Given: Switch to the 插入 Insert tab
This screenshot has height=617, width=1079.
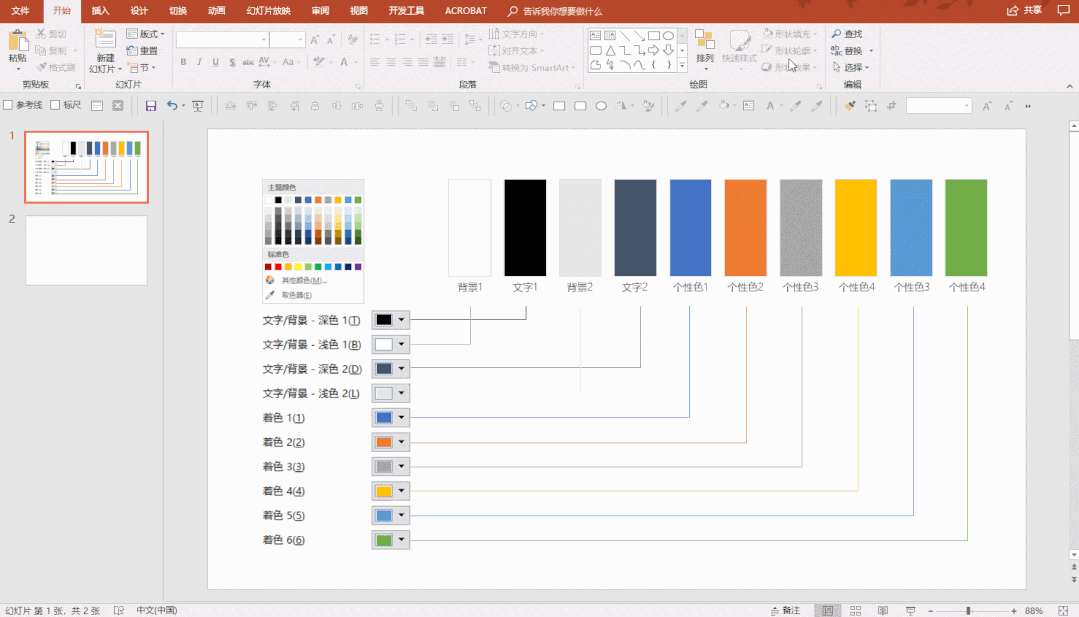Looking at the screenshot, I should pos(100,11).
